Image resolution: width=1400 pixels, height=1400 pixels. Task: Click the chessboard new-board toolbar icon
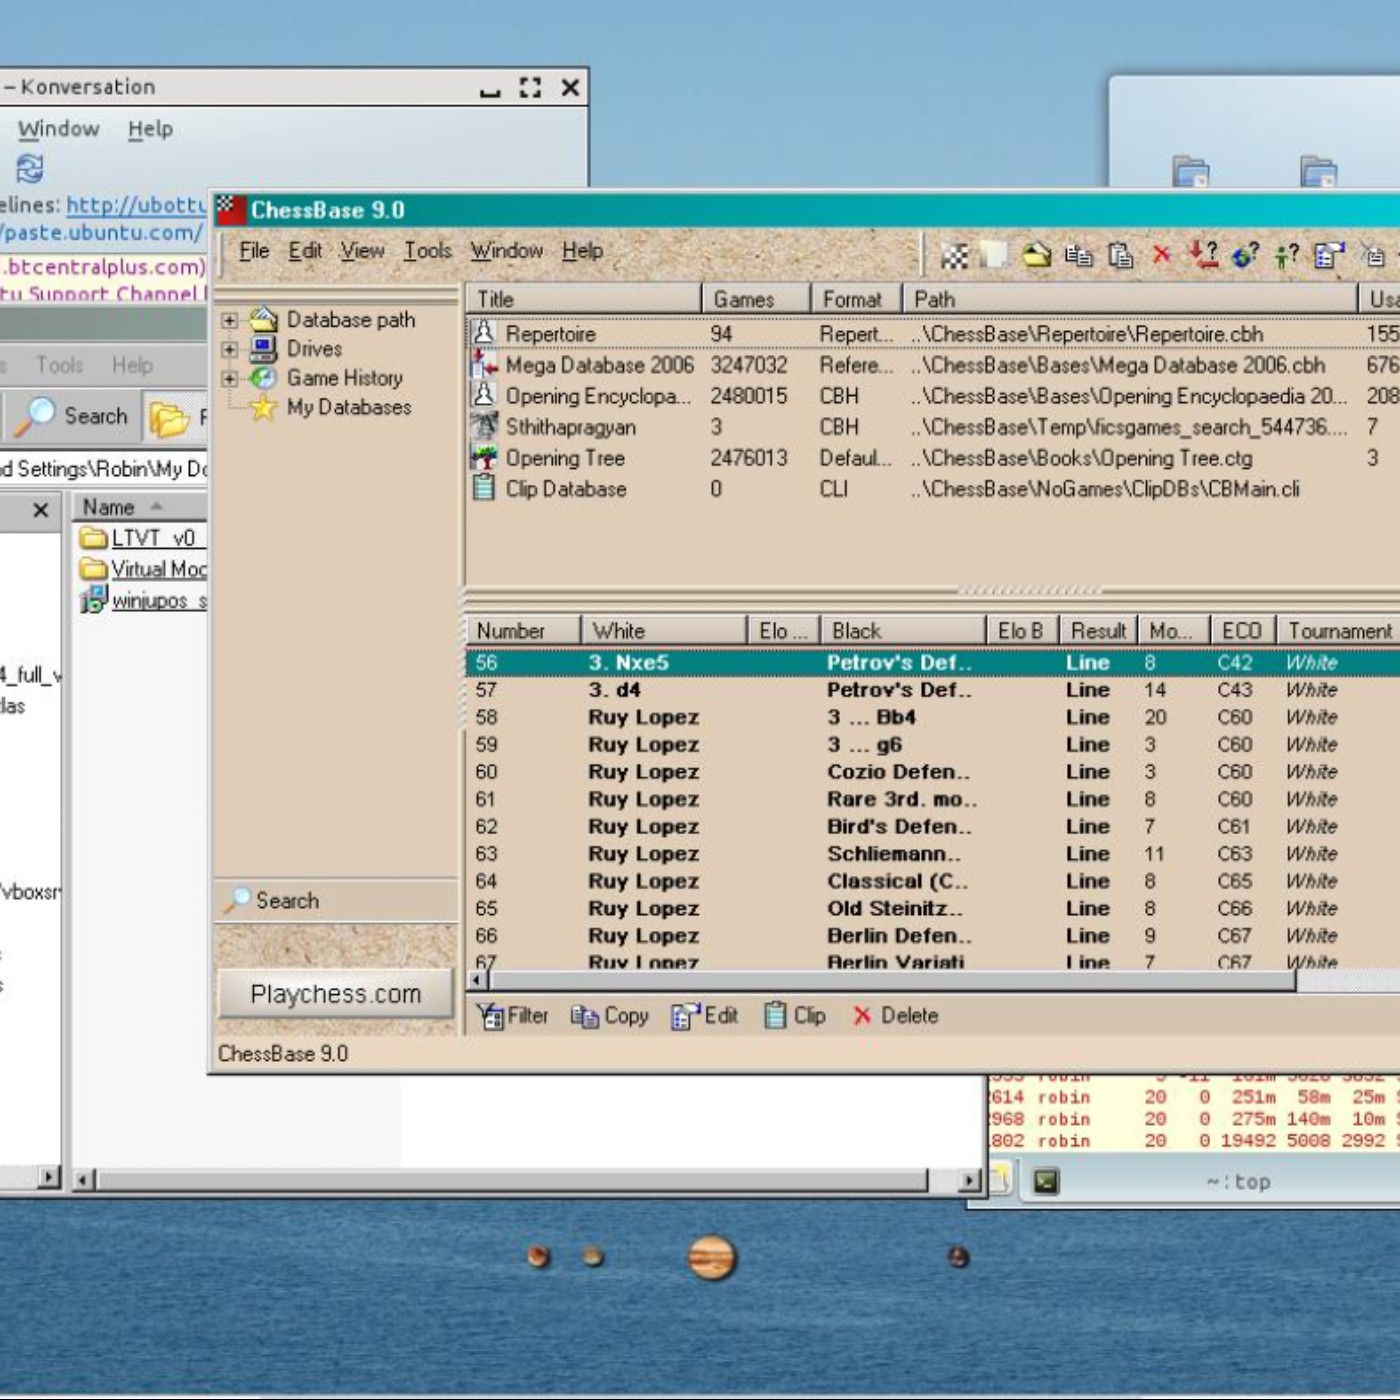(955, 256)
